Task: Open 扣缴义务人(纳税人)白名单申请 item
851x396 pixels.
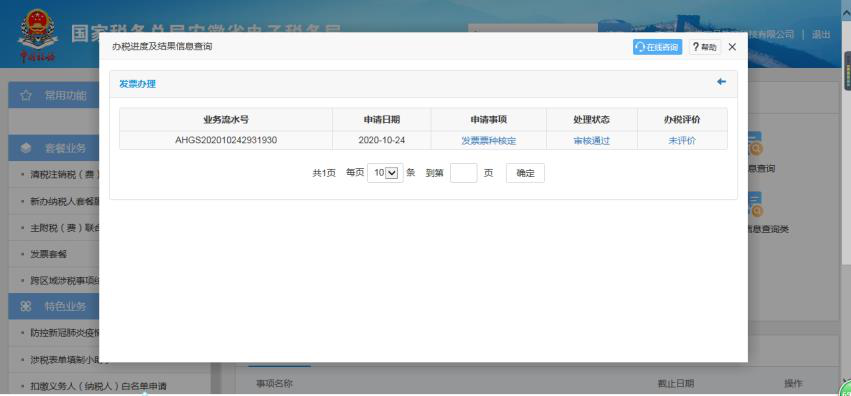Action: pos(98,386)
